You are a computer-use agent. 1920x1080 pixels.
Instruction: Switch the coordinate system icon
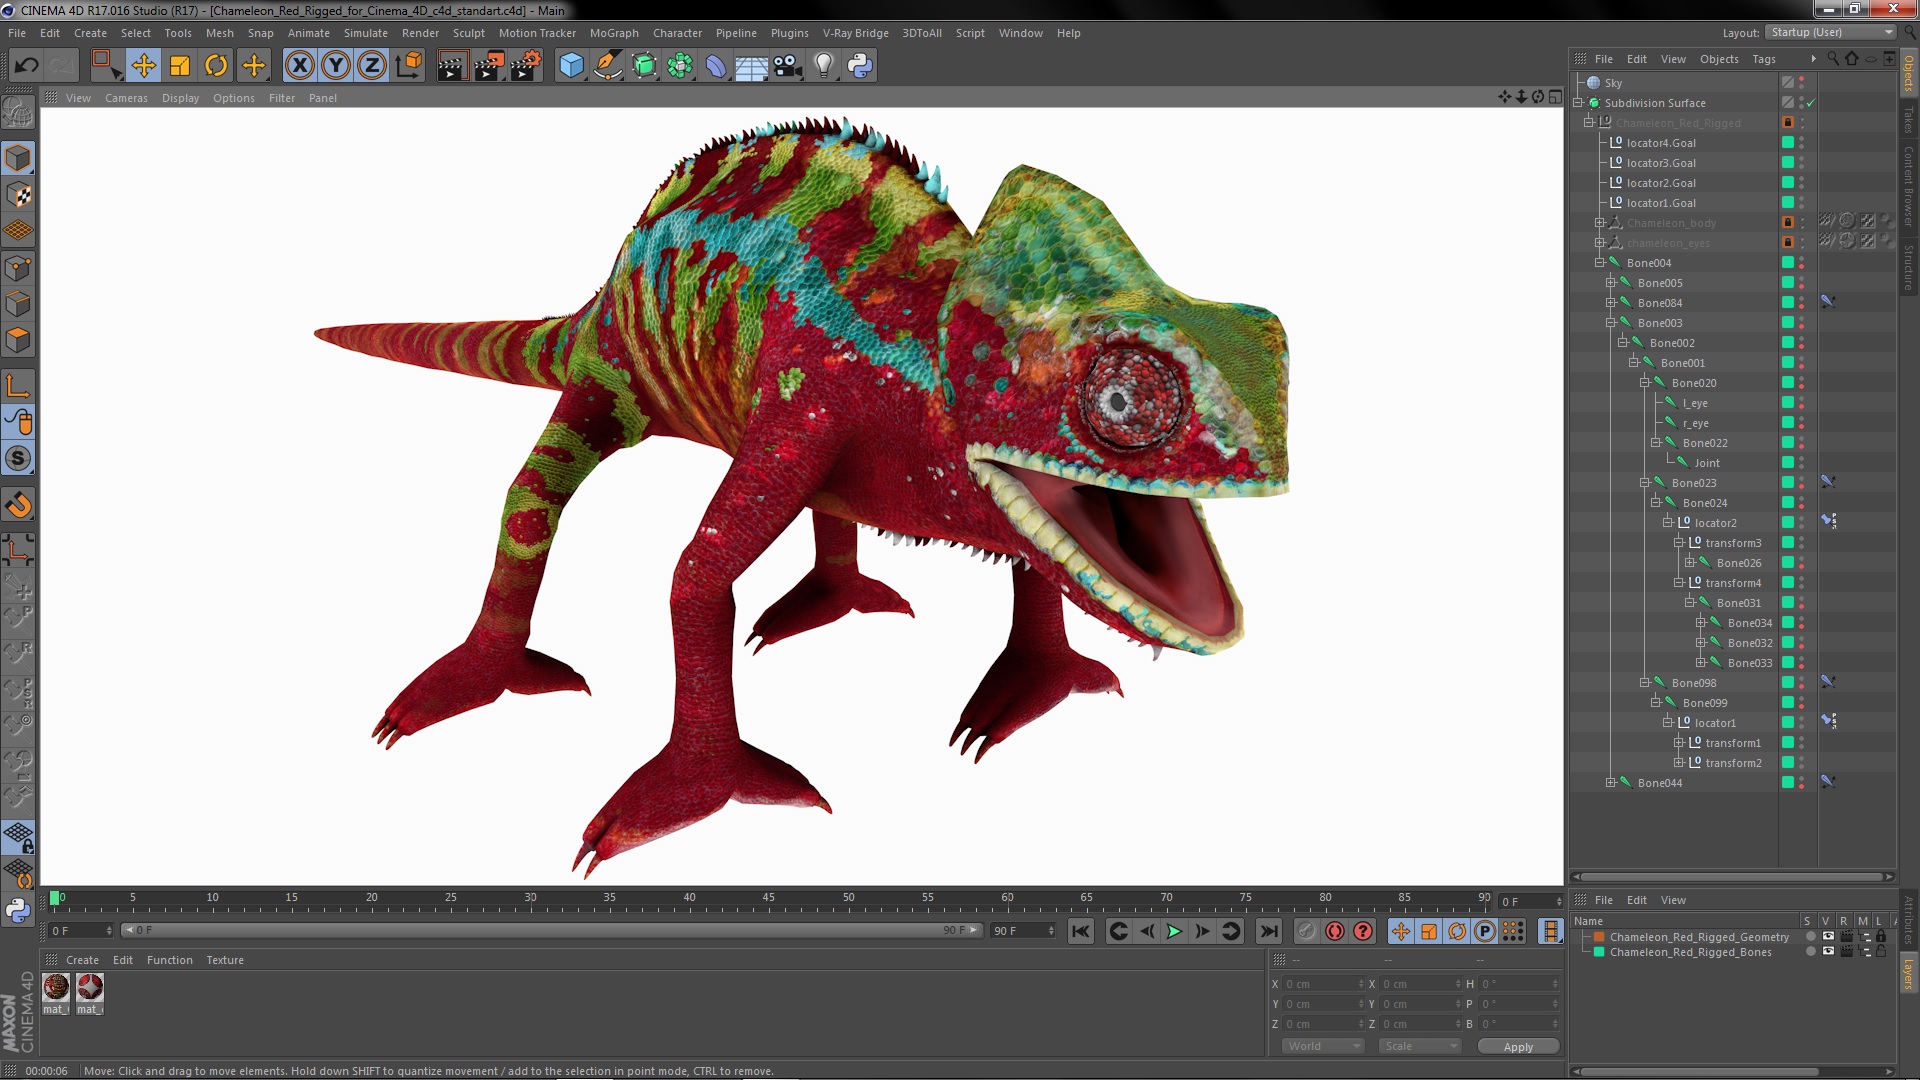tap(408, 66)
